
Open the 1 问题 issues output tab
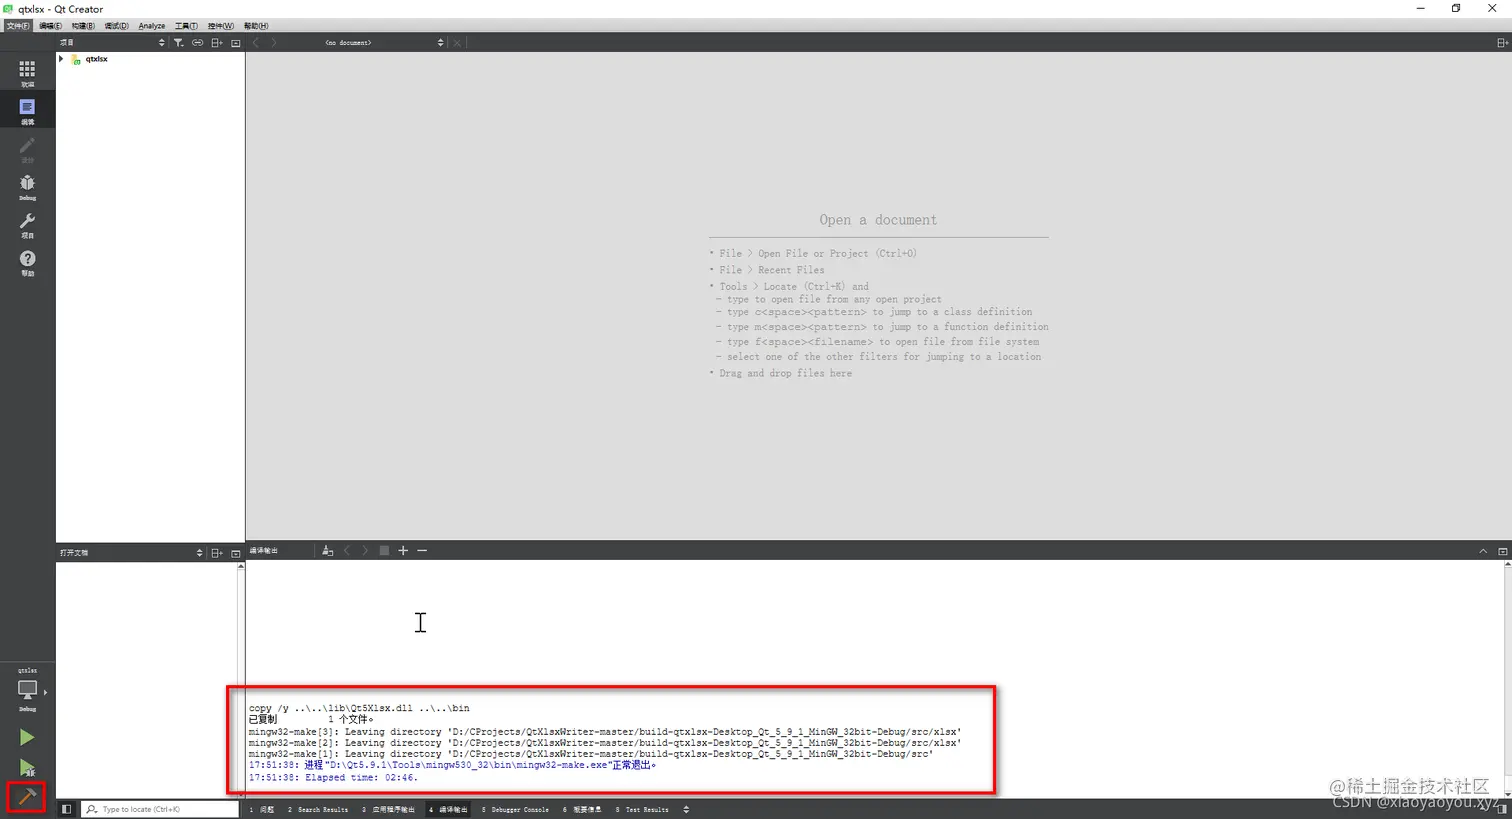pyautogui.click(x=262, y=809)
